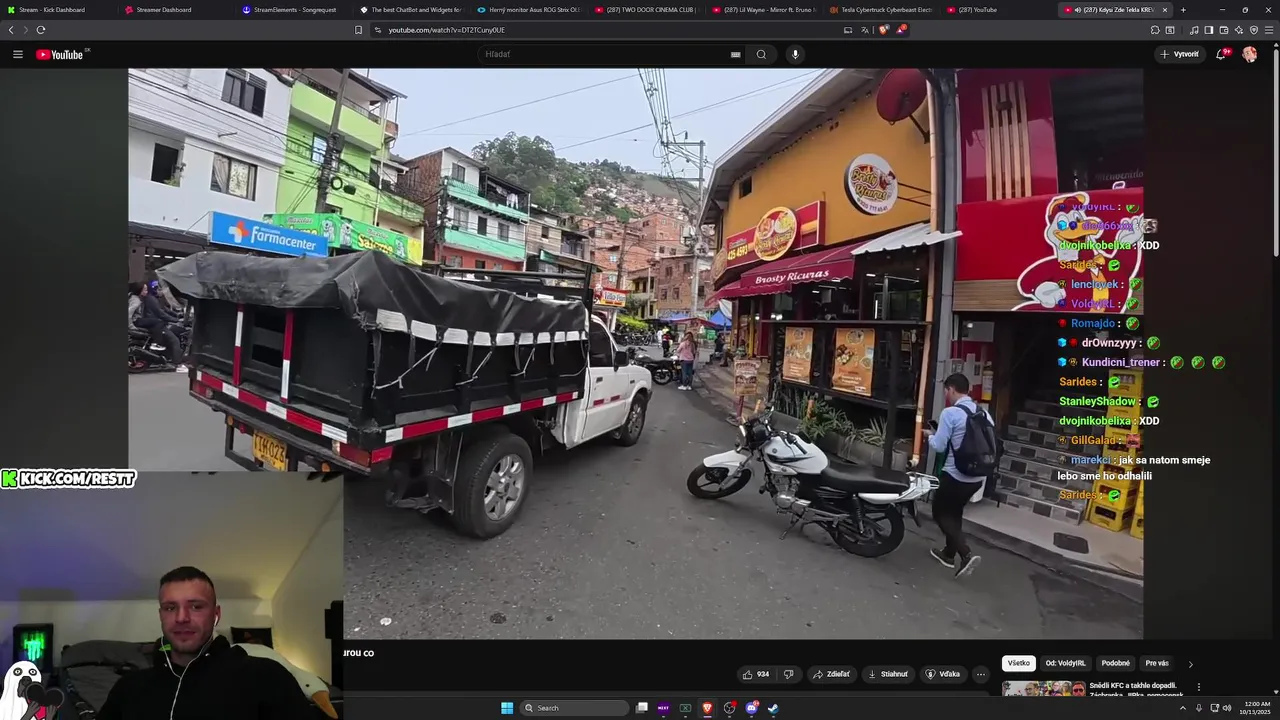Click the volume icon in system tray
The width and height of the screenshot is (1280, 720).
(x=1227, y=708)
